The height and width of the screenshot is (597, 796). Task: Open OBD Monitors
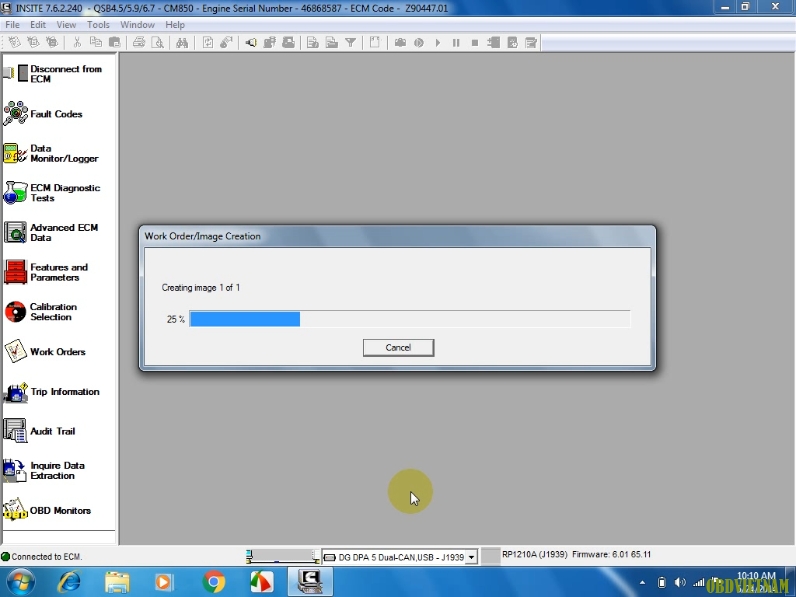(47, 510)
